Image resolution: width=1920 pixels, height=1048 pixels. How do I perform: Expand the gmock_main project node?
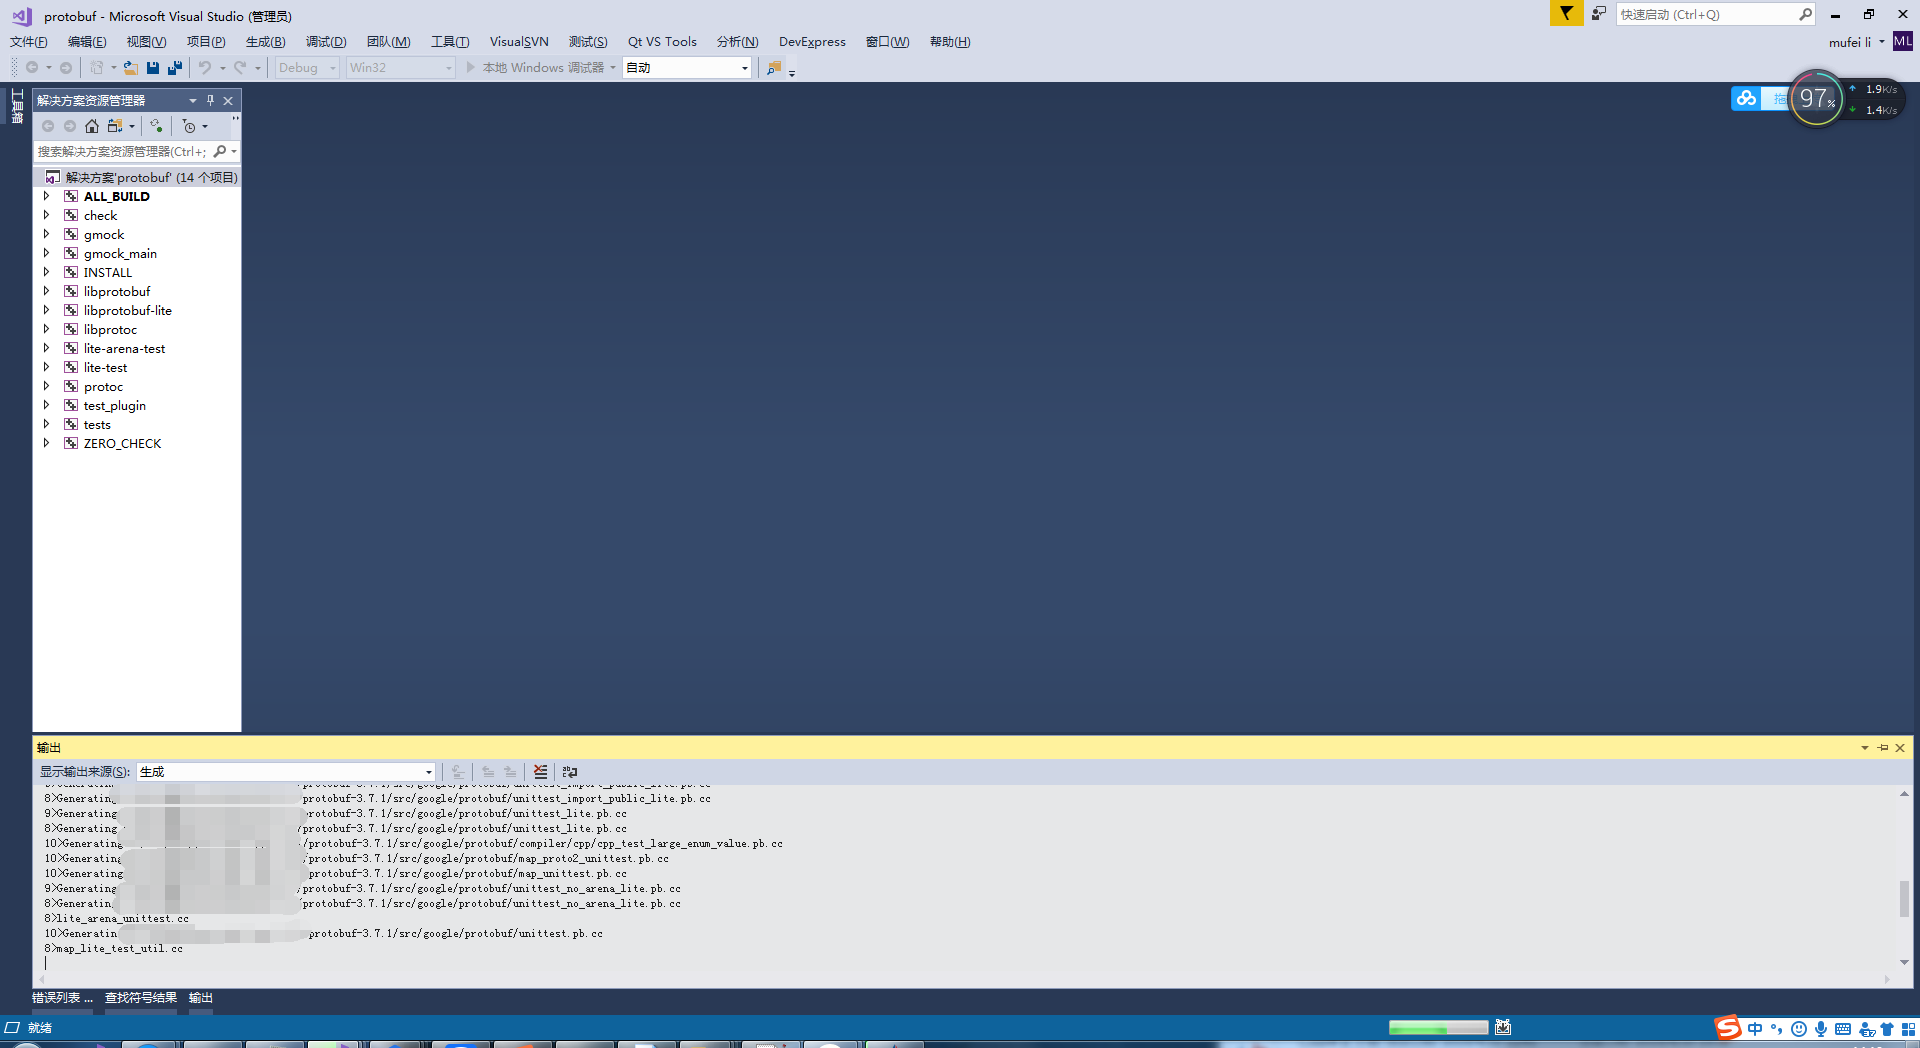(x=46, y=253)
